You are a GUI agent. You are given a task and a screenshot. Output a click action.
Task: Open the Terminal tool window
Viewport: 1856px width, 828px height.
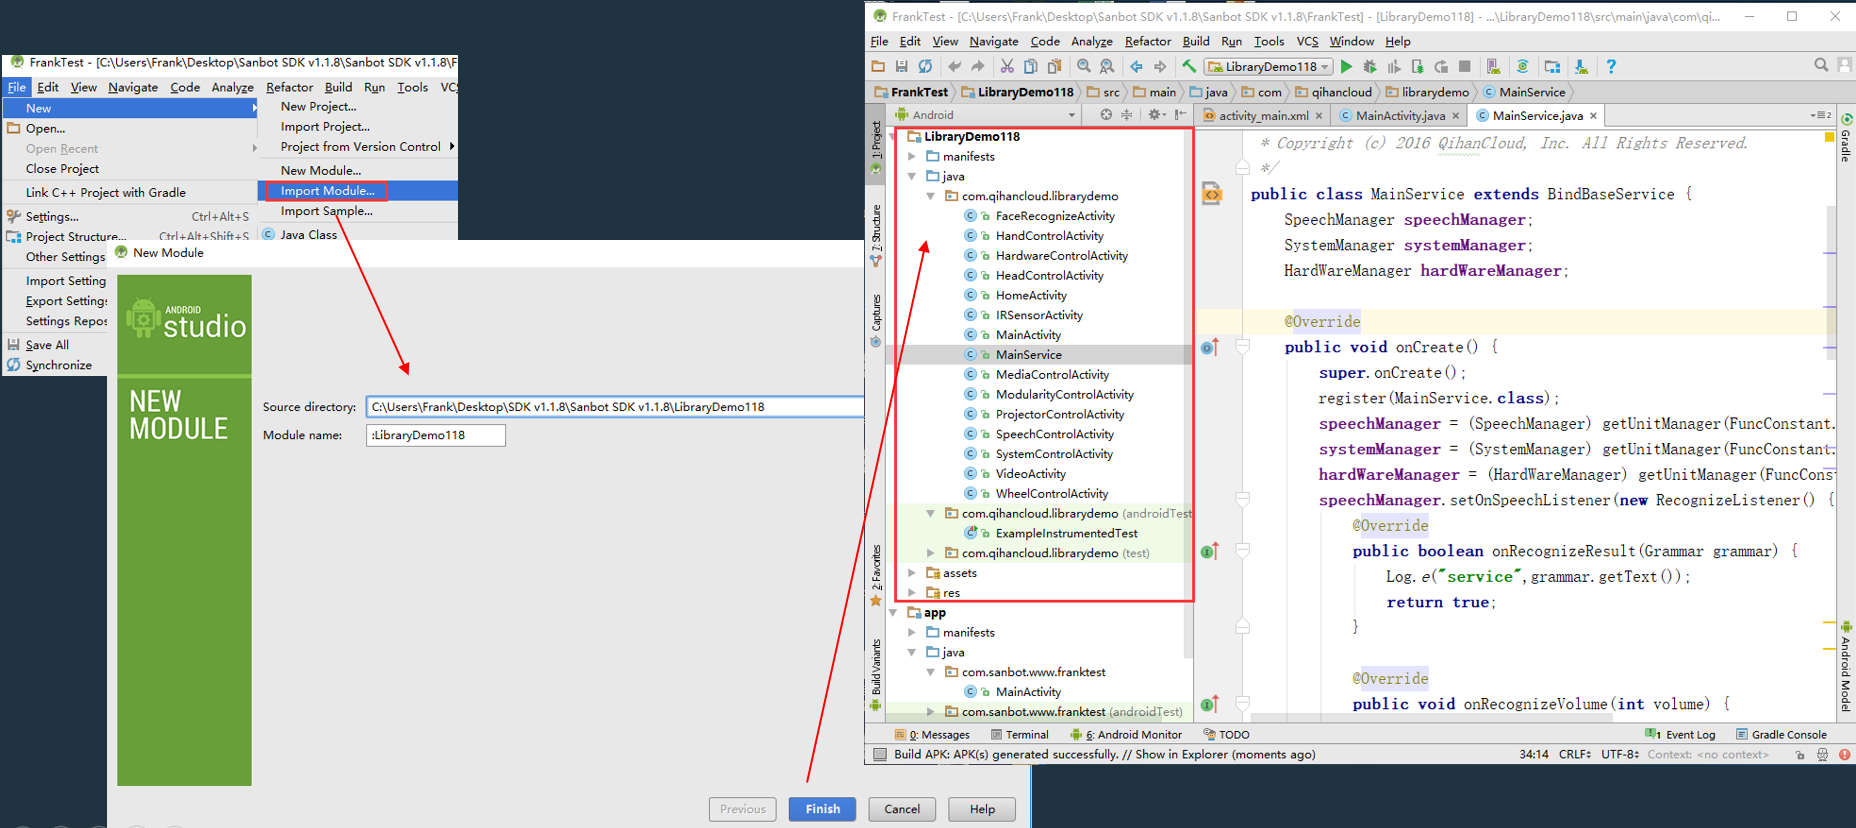[x=1020, y=735]
